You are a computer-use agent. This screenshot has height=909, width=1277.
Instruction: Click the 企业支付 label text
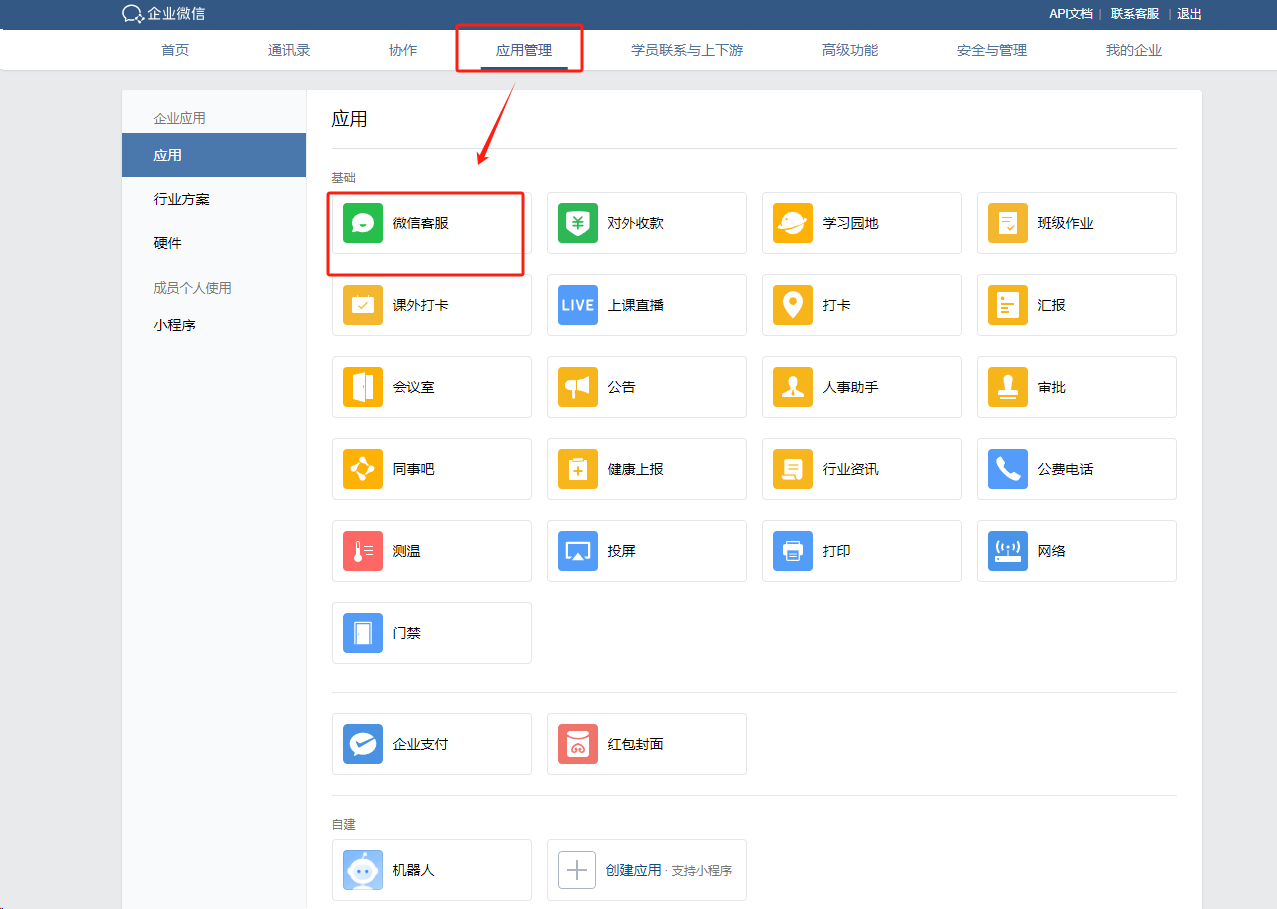tap(421, 744)
